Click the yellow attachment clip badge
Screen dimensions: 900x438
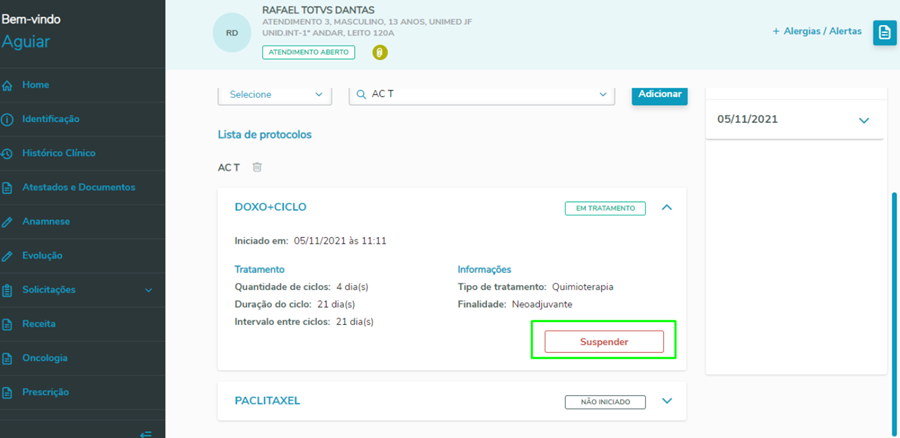click(379, 53)
